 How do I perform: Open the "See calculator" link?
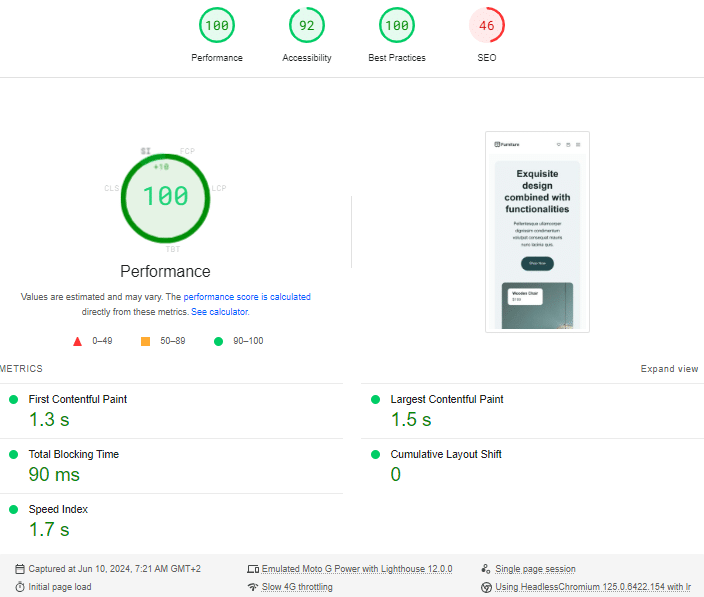coord(219,312)
